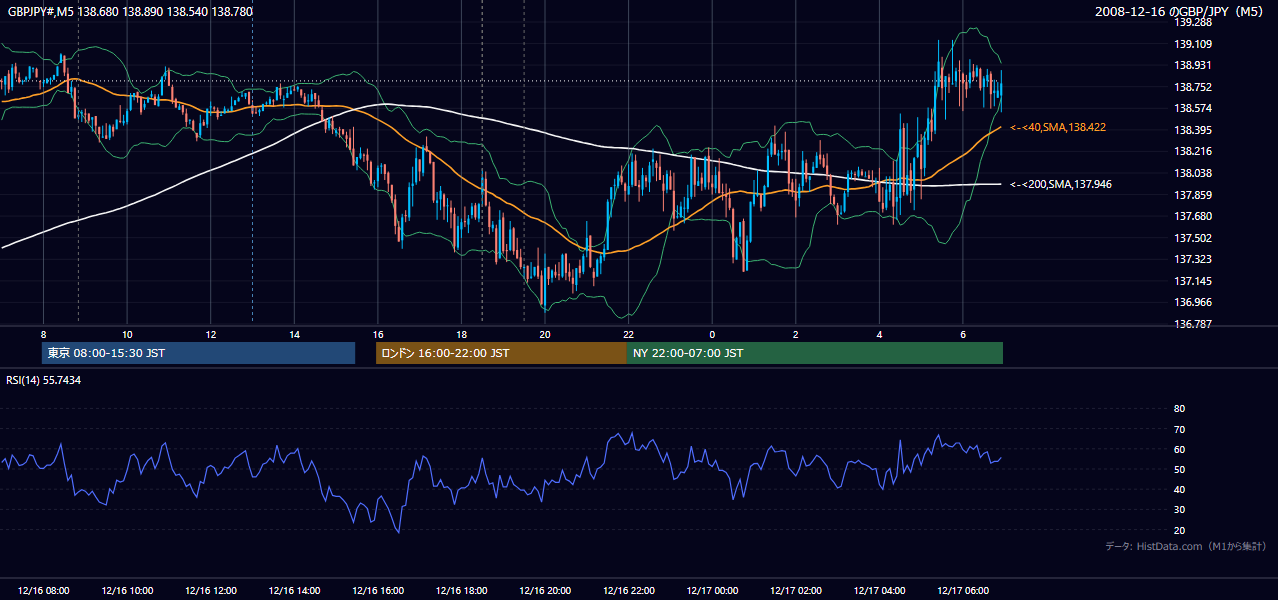Click price axis value 137.323
Screen dimensions: 1278x600
pos(1193,259)
